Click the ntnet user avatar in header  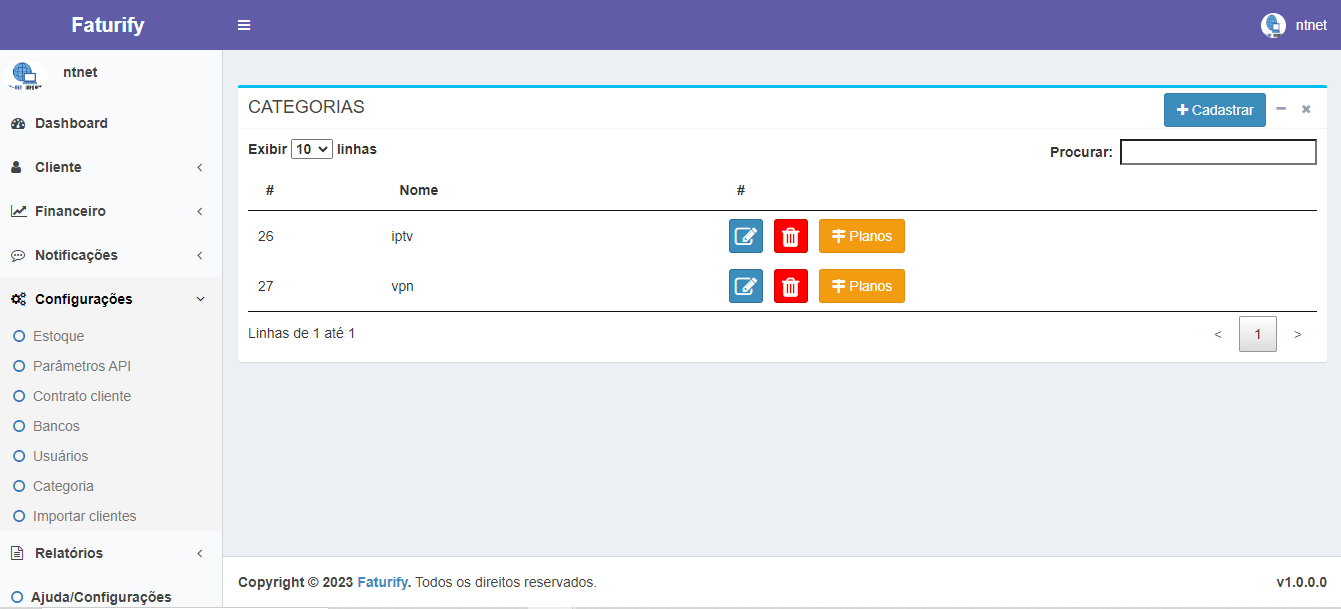click(x=1273, y=25)
